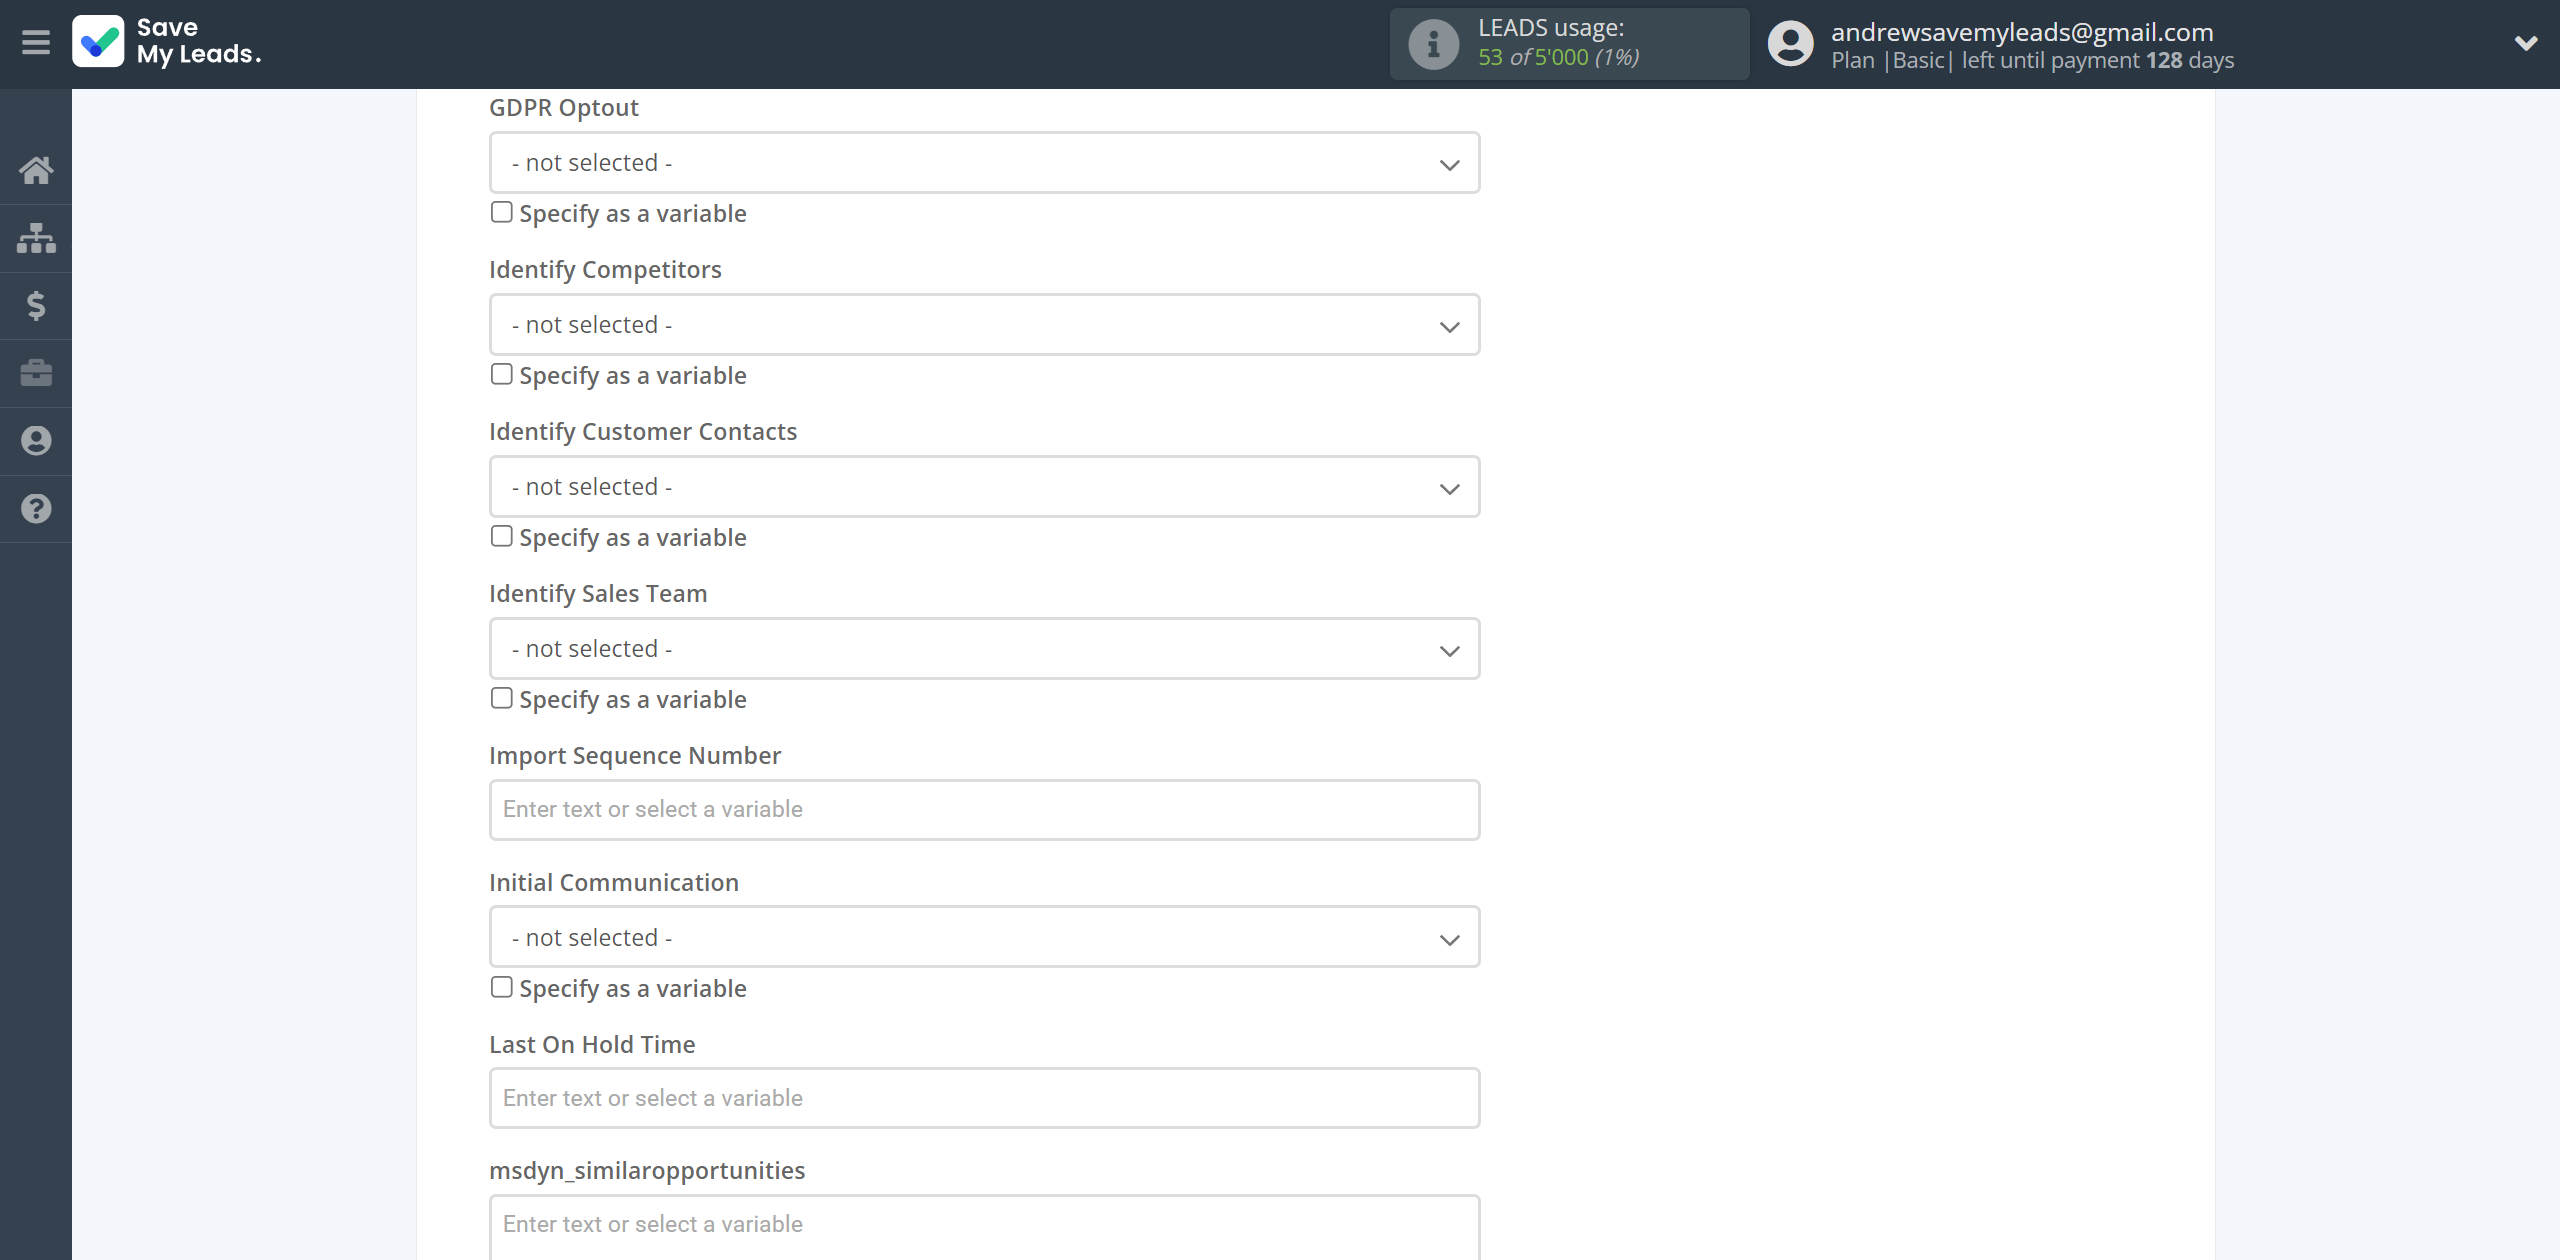Expand the account menu chevron
Image resolution: width=2560 pixels, height=1260 pixels.
pyautogui.click(x=2526, y=43)
